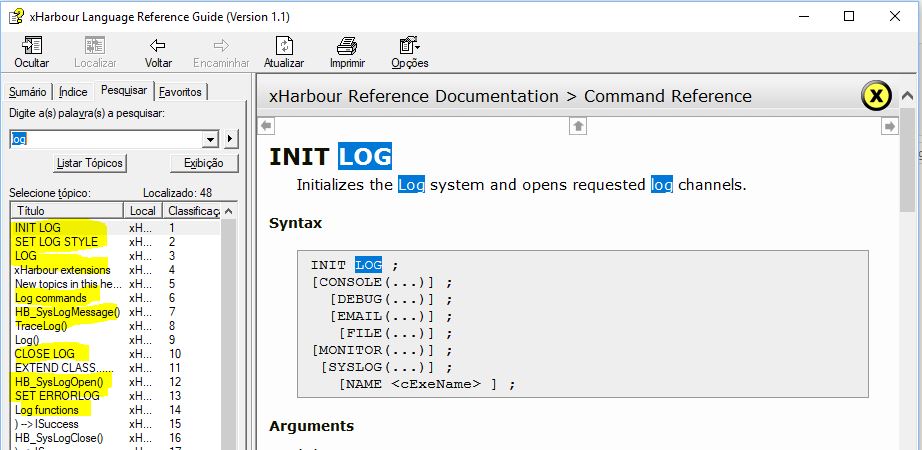This screenshot has width=922, height=450.
Task: Click the next topic arrow in header
Action: click(889, 126)
